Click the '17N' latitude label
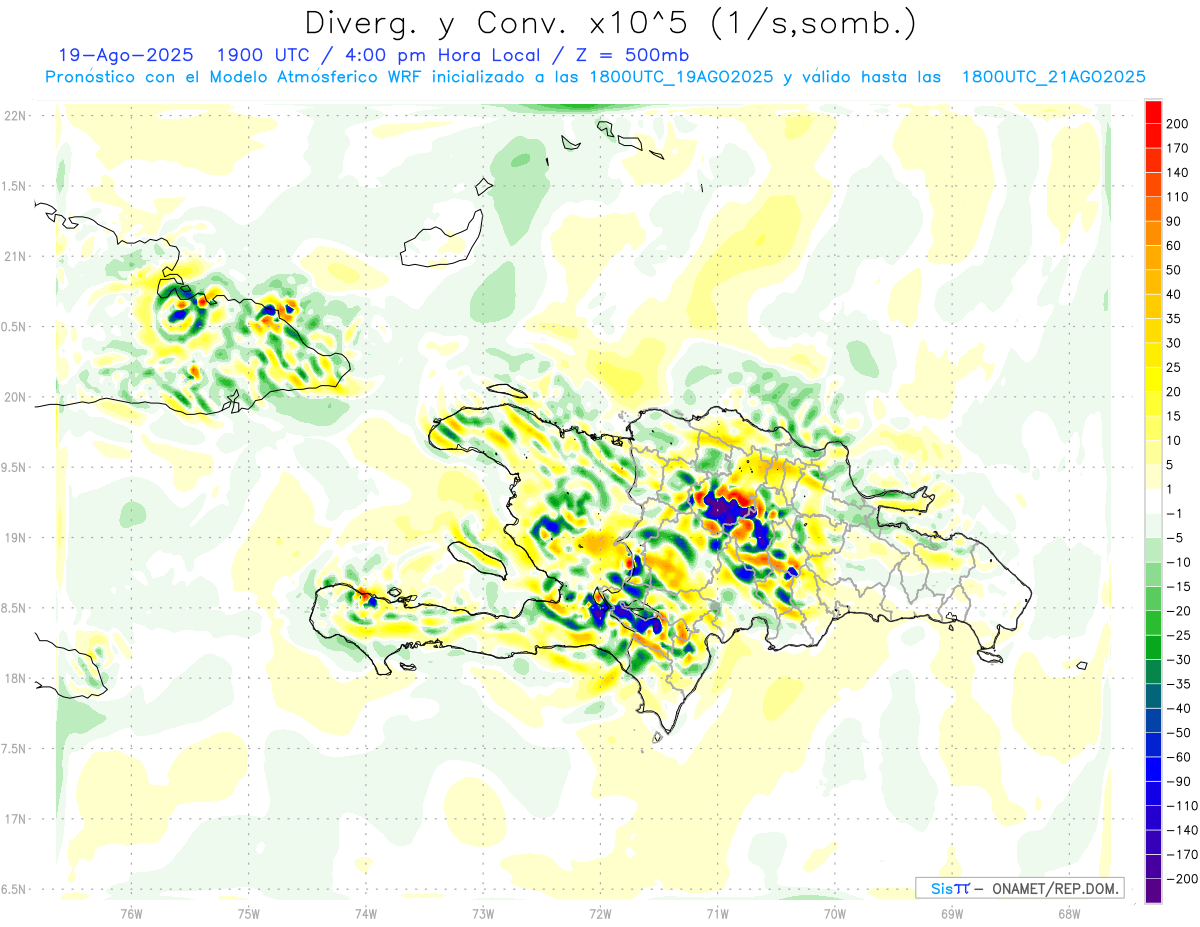The width and height of the screenshot is (1200, 927). tap(15, 819)
